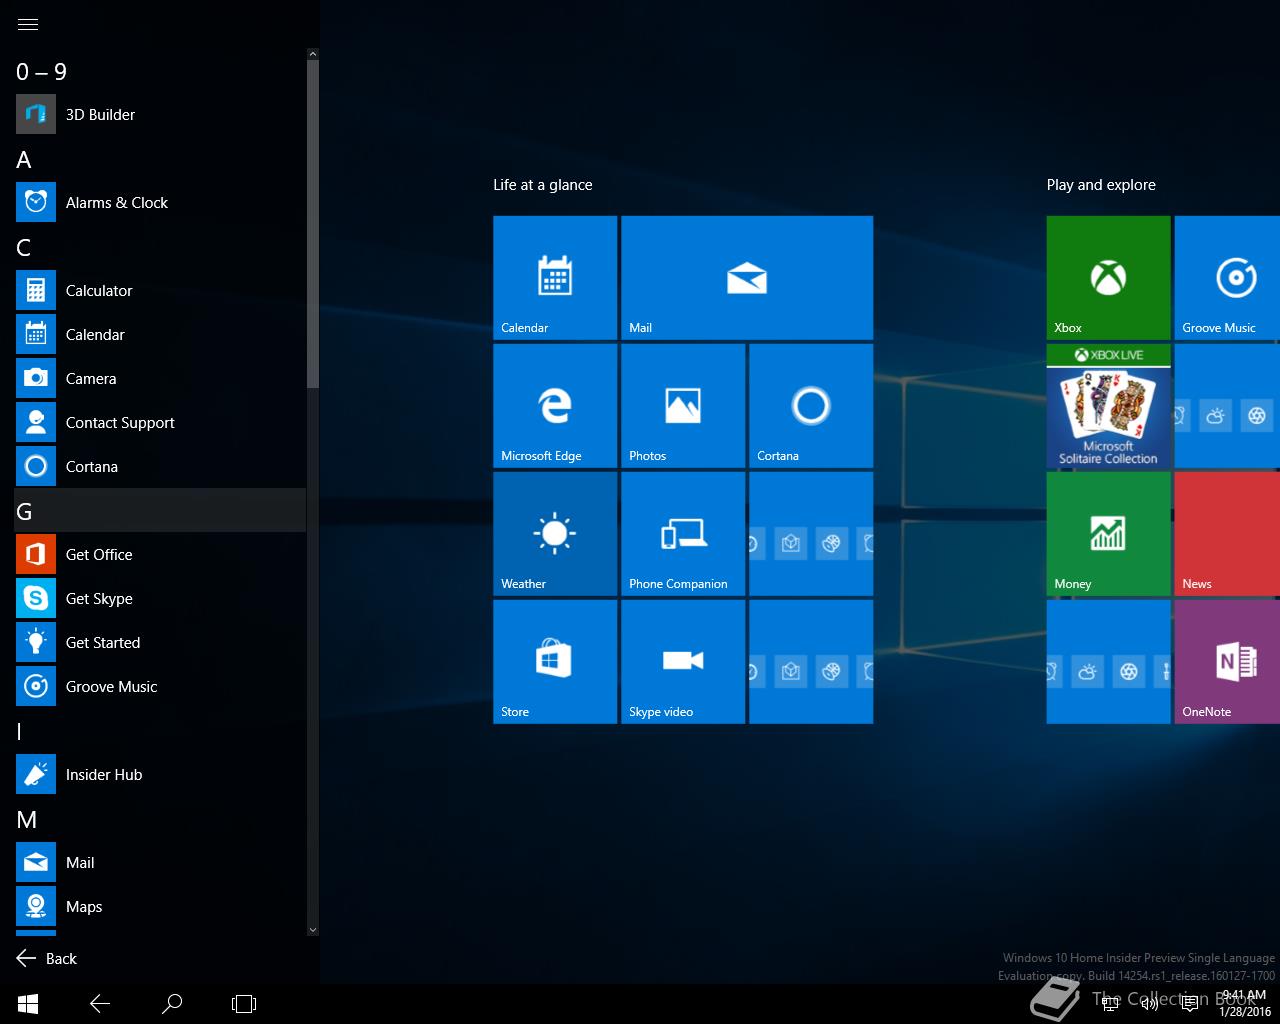
Task: Launch Get Office app
Action: tap(160, 554)
